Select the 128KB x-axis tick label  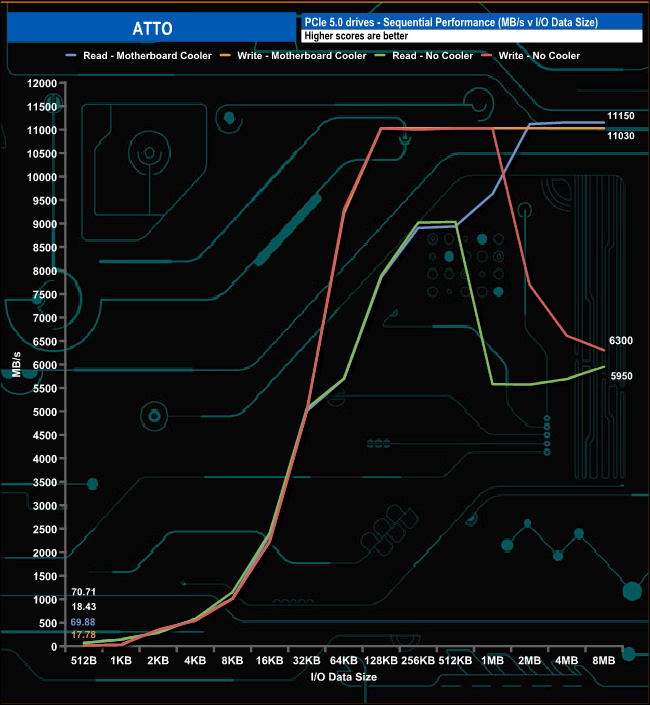(x=383, y=661)
